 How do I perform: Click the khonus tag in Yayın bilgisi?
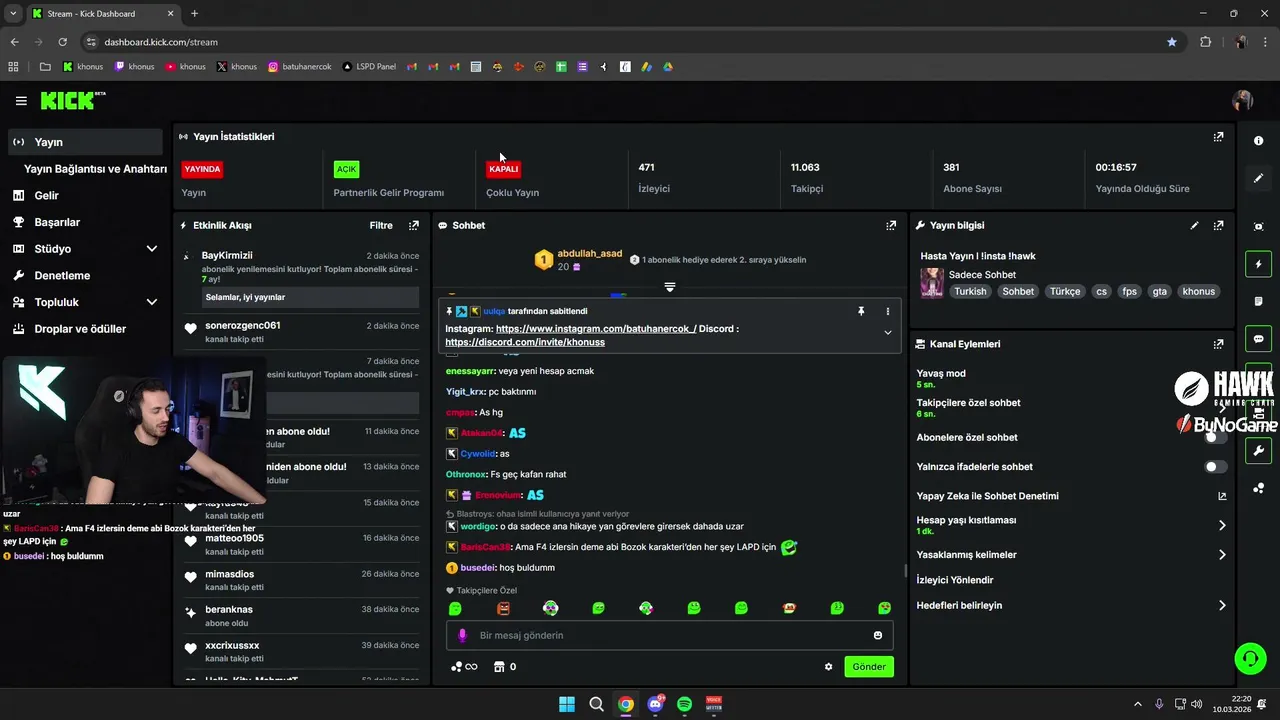(x=1198, y=292)
